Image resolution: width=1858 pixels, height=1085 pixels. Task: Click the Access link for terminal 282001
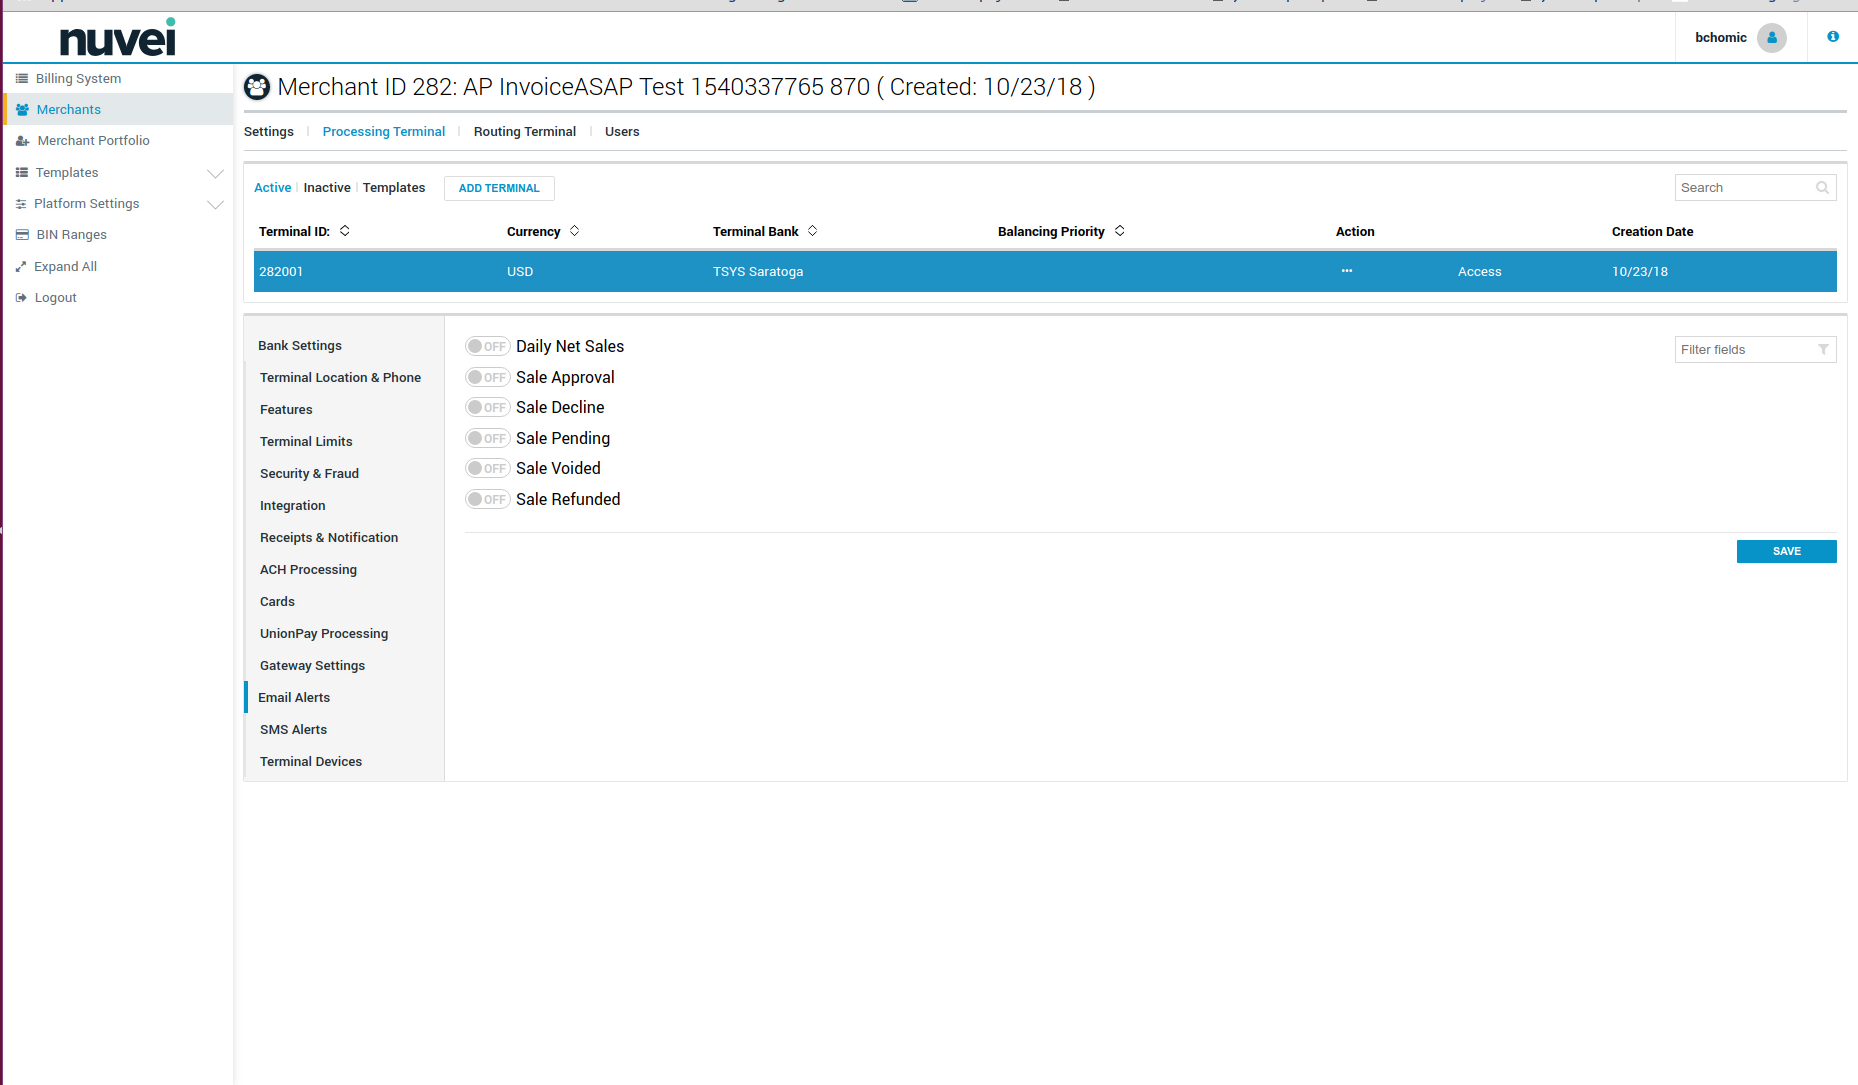[1480, 272]
